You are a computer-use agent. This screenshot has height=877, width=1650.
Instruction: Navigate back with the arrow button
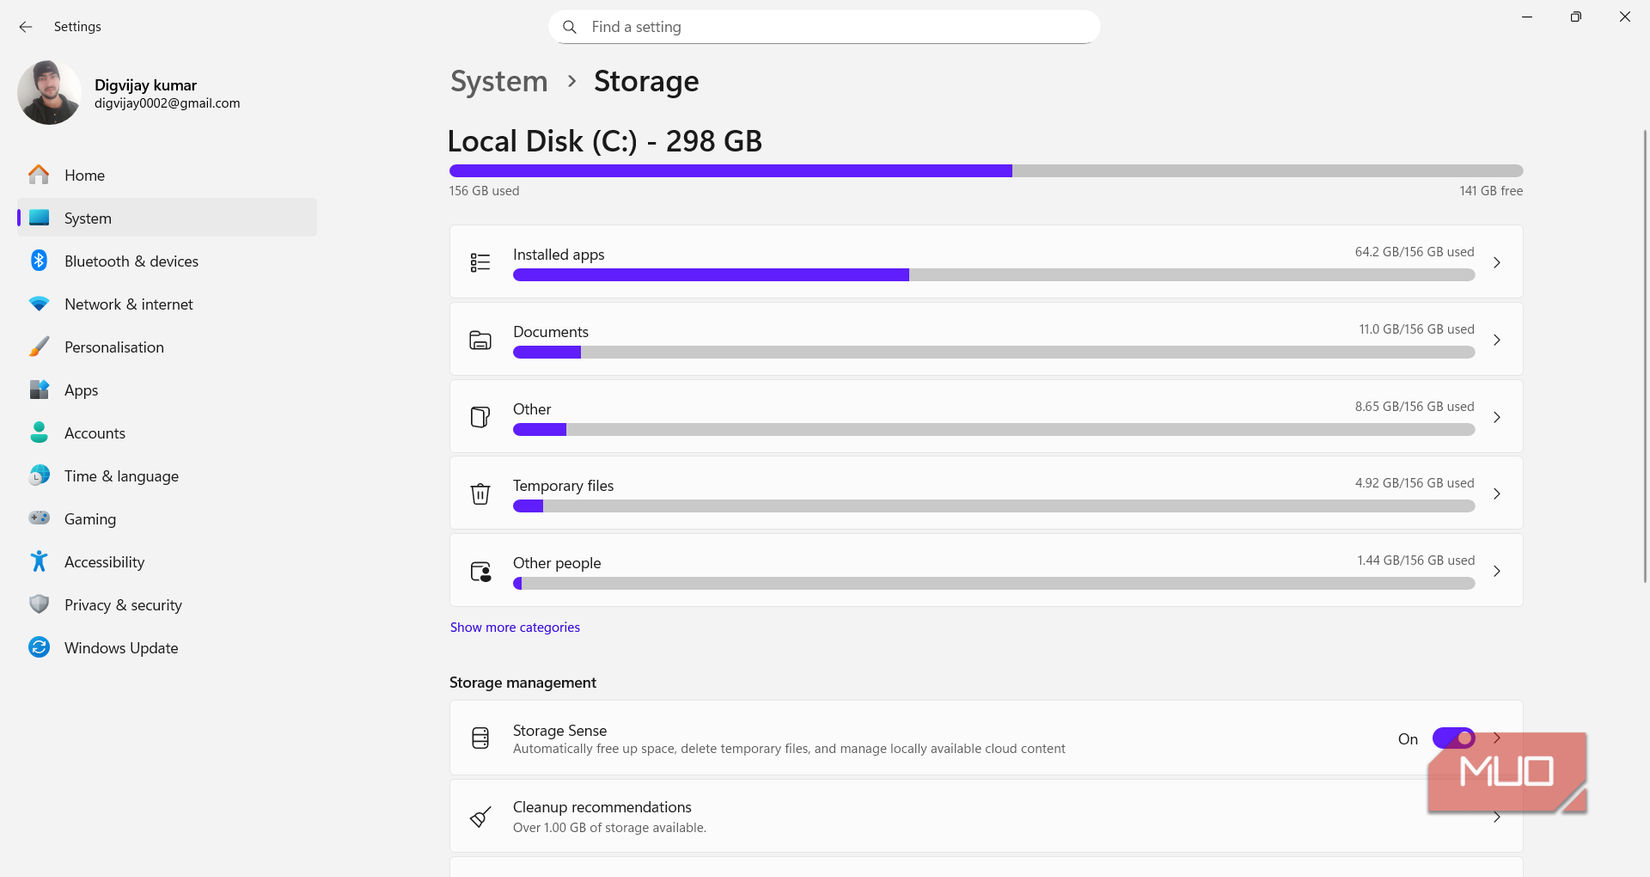pos(25,27)
